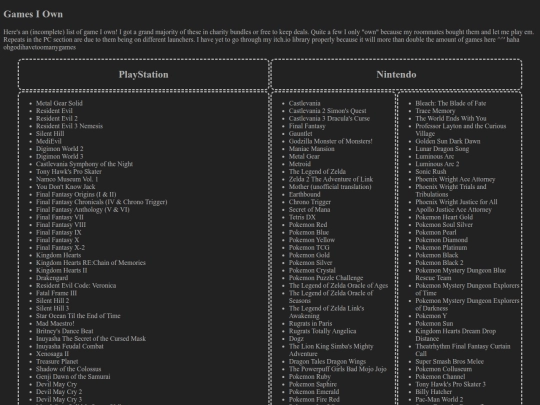Click 'Sonic Rush' entry
Screen dimensions: 540x405
click(430, 172)
